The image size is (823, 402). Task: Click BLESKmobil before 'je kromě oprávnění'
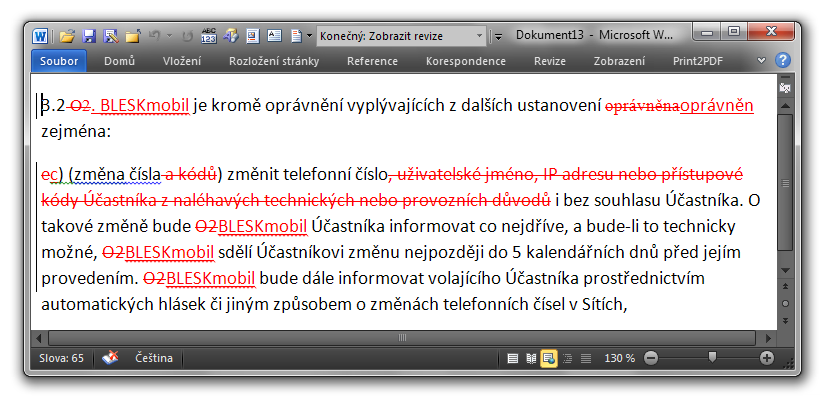[144, 107]
